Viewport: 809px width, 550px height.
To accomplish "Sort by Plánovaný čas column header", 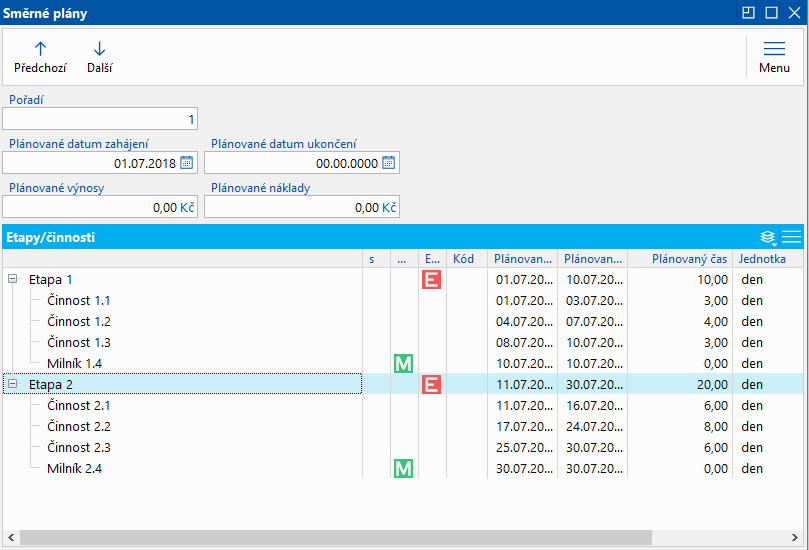I will pyautogui.click(x=680, y=259).
